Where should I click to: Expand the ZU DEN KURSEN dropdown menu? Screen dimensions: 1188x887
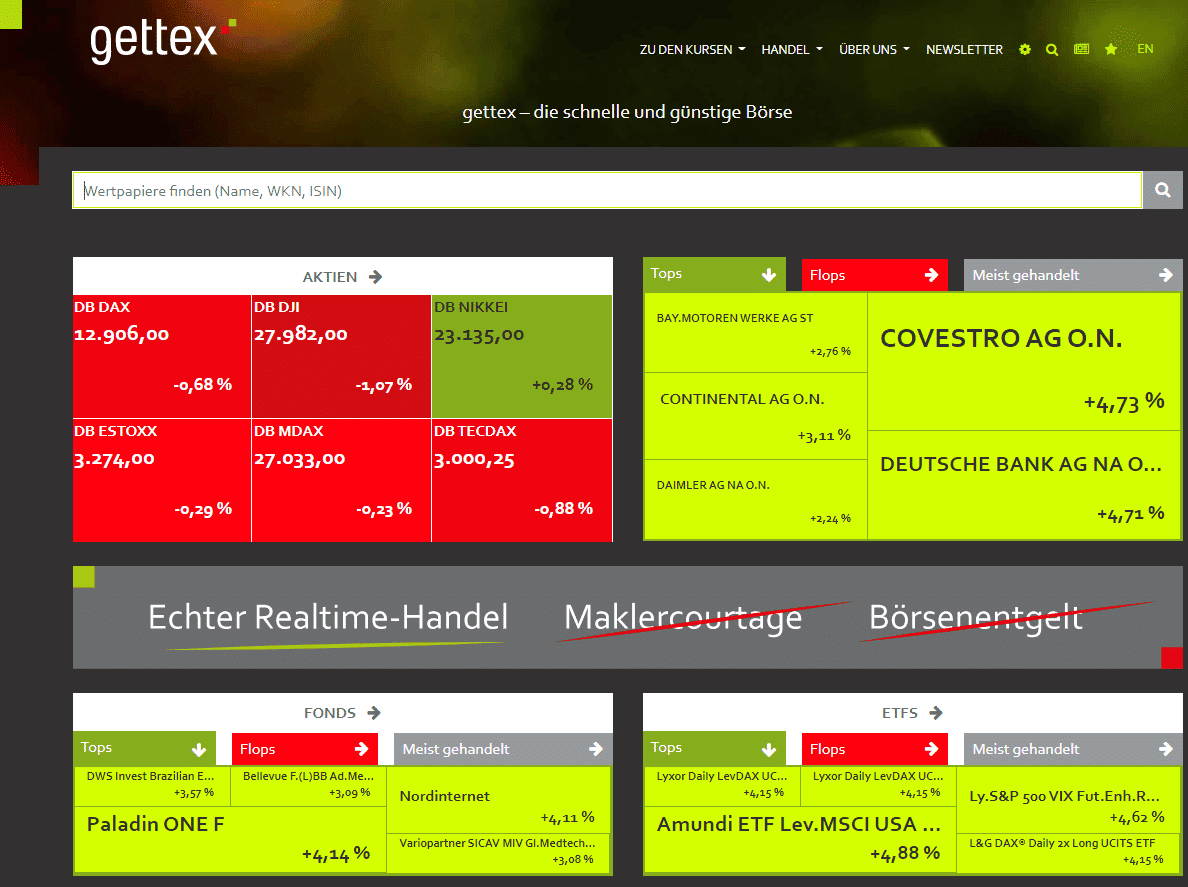(x=692, y=49)
